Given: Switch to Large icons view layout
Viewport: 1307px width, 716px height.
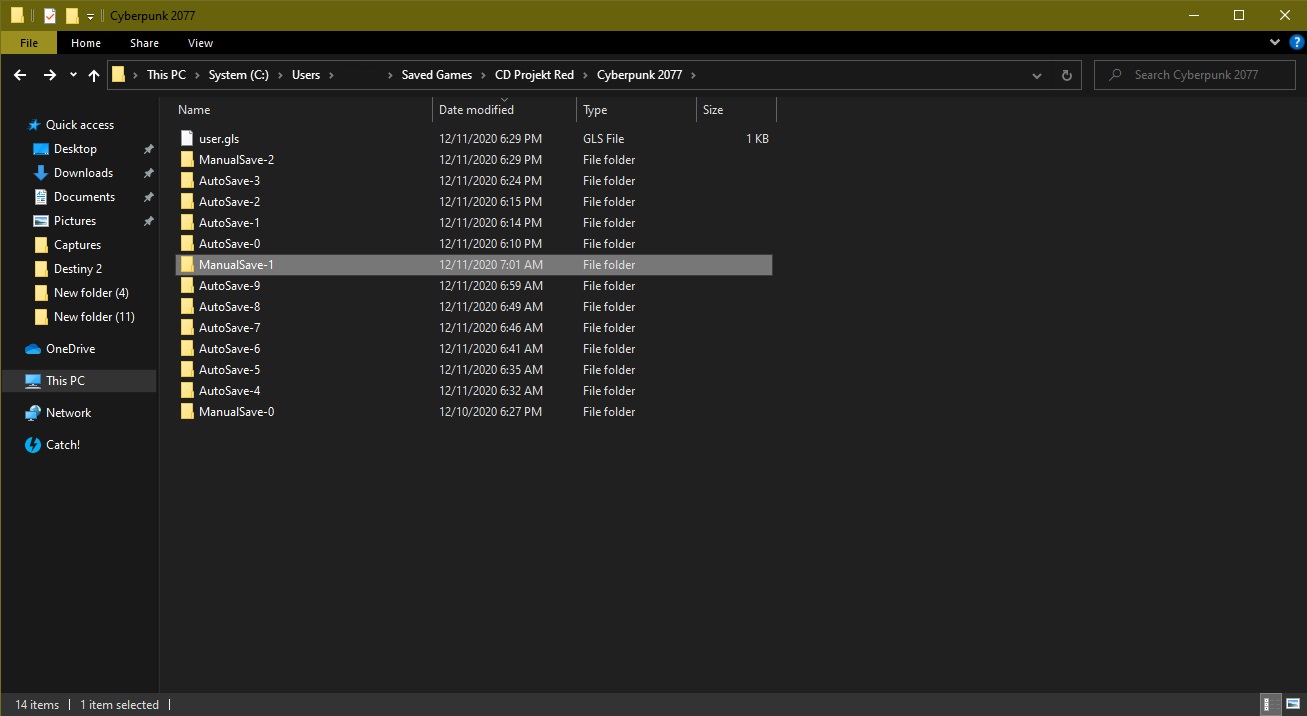Looking at the screenshot, I should 1291,704.
